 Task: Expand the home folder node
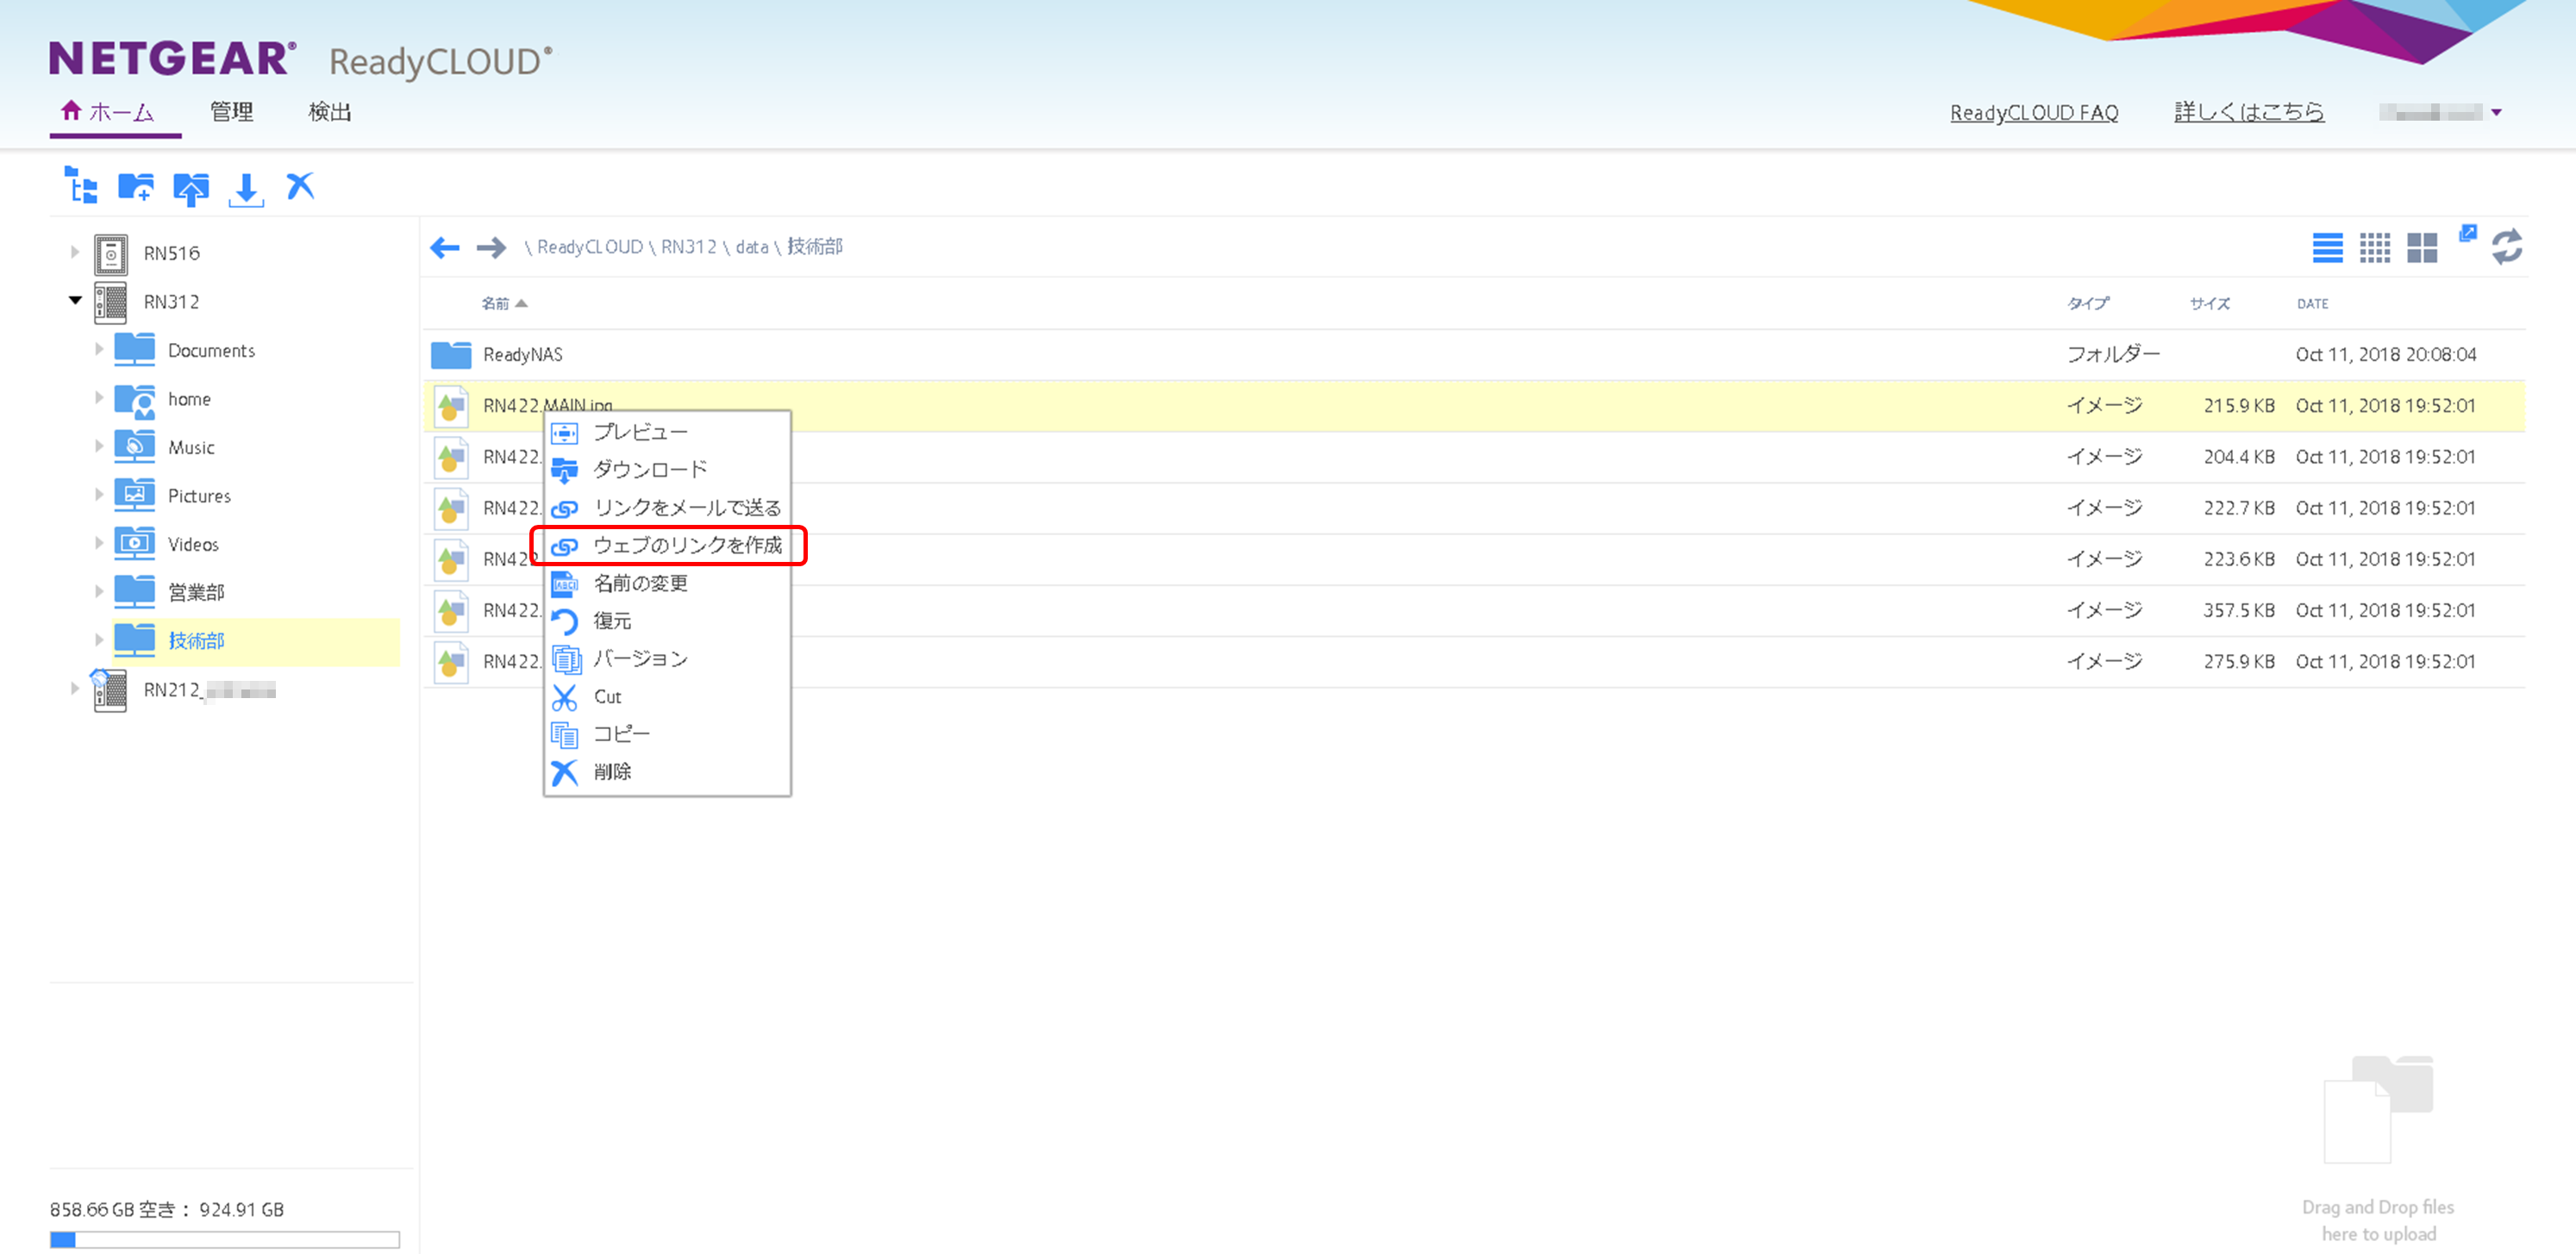99,397
